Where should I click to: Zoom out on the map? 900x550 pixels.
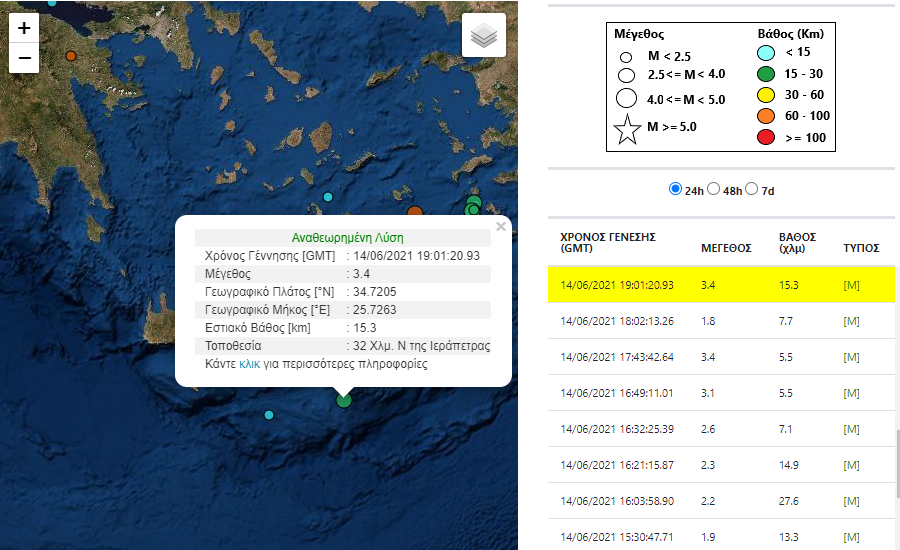(x=24, y=59)
